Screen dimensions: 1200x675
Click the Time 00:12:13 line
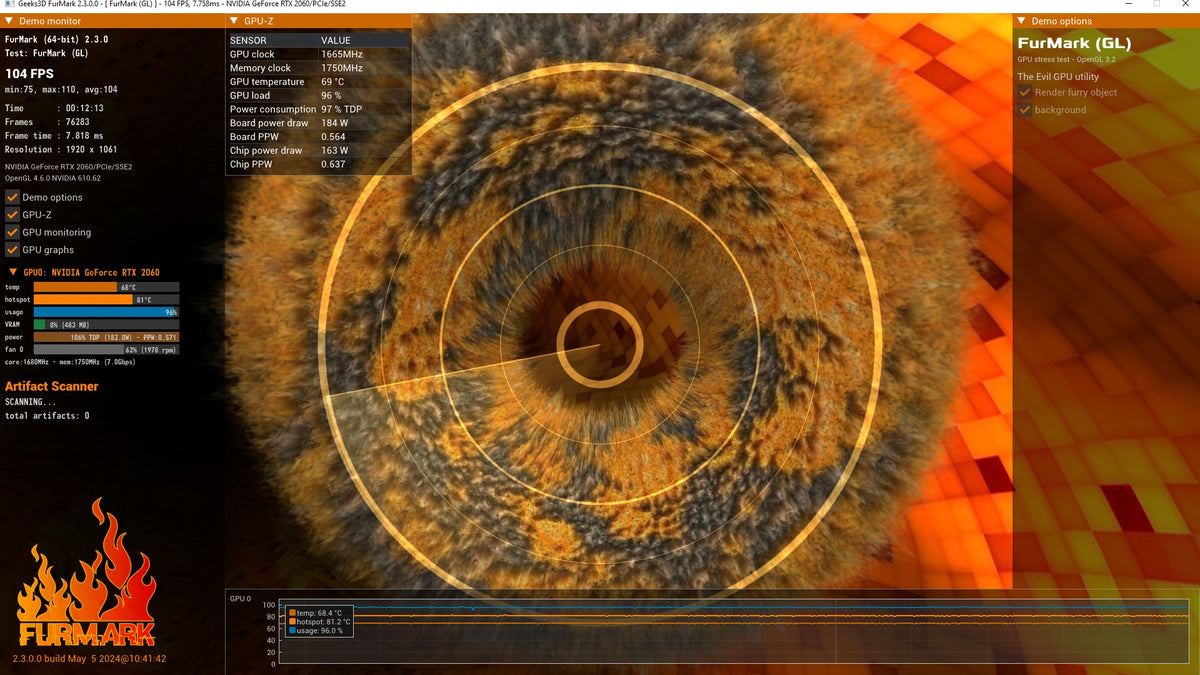point(54,108)
